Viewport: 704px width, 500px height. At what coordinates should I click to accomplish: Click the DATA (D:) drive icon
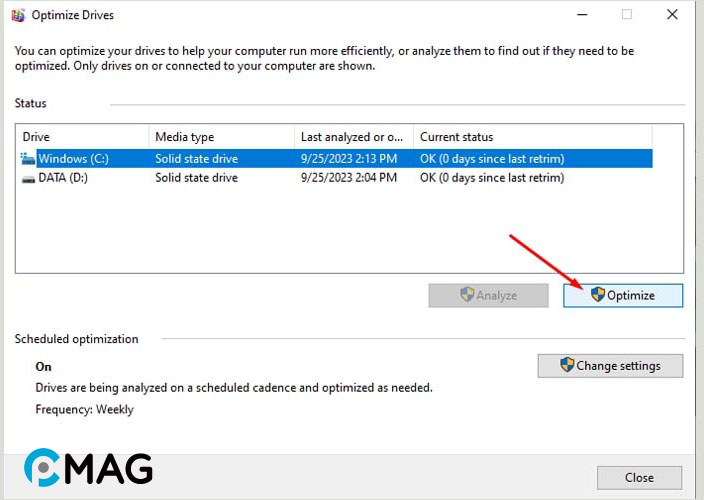pos(28,178)
